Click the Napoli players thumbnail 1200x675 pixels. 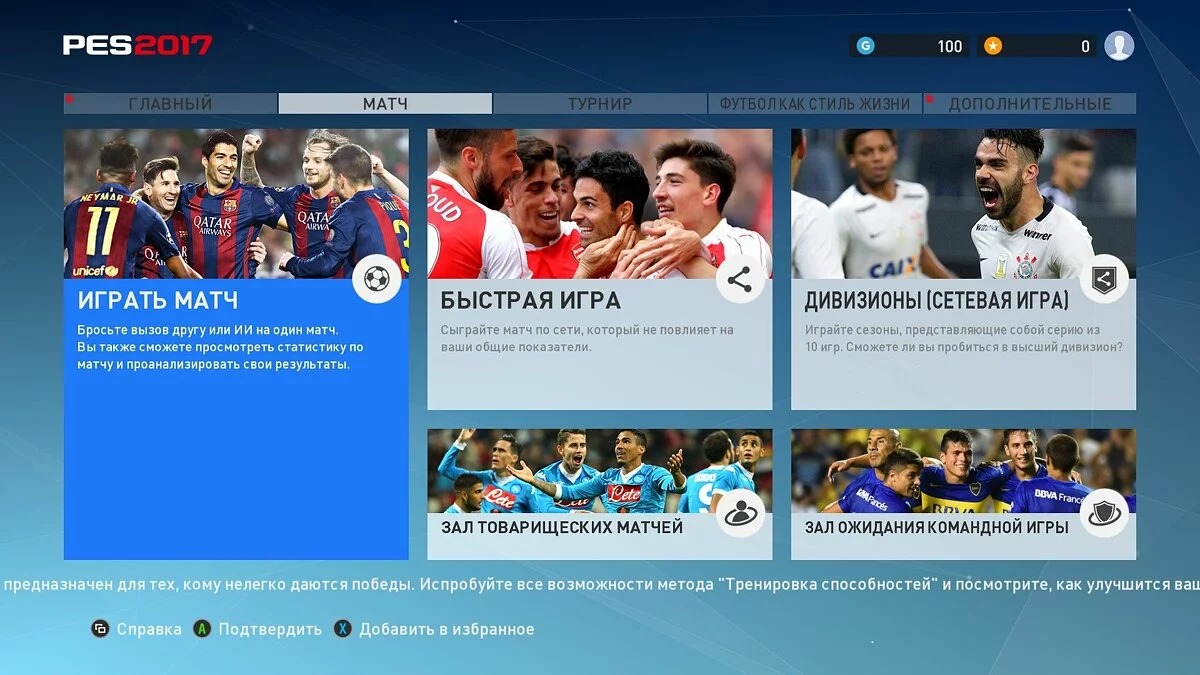[600, 471]
